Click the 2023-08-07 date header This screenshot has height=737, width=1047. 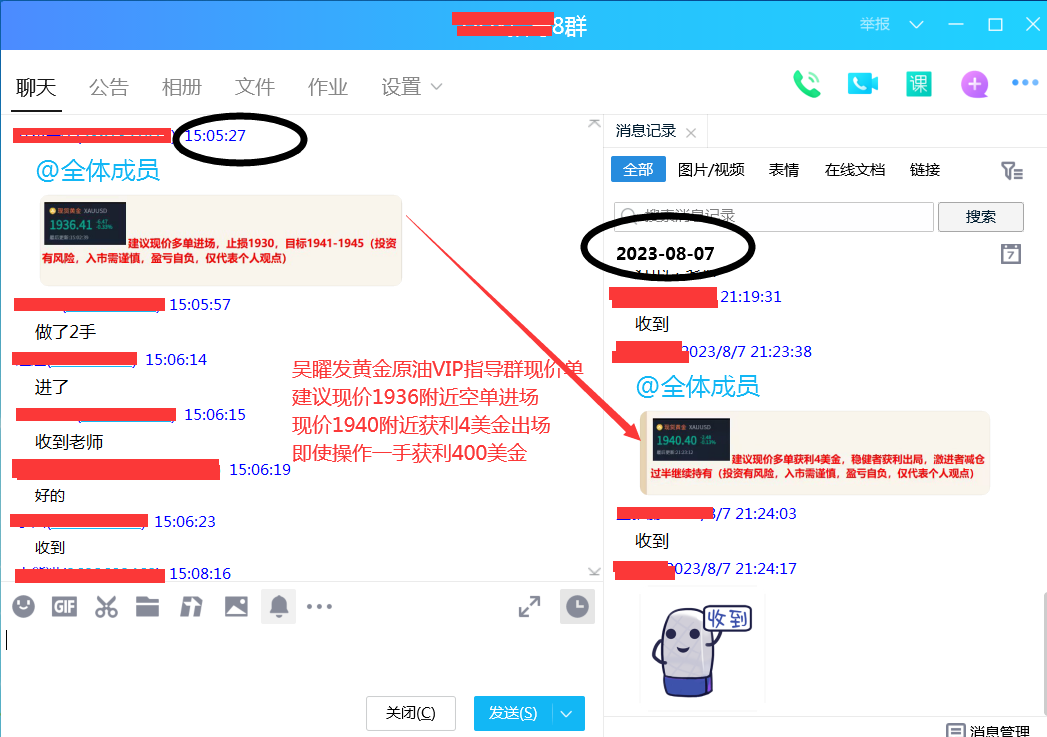pyautogui.click(x=665, y=254)
